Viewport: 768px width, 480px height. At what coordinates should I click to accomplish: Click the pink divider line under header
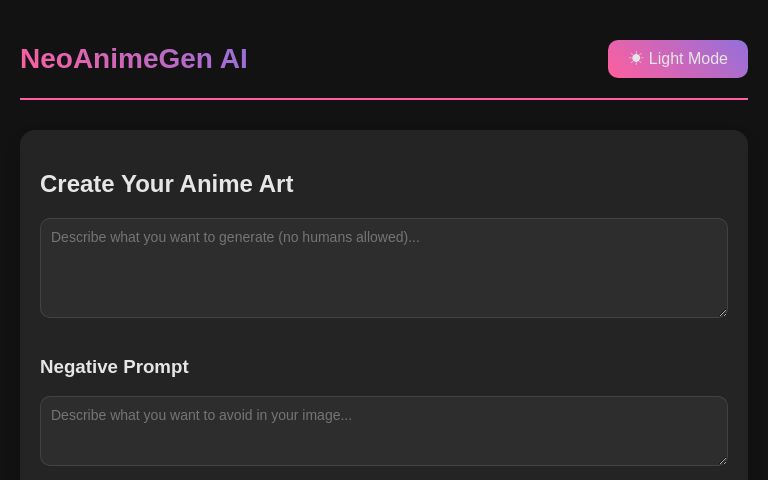[x=383, y=99]
